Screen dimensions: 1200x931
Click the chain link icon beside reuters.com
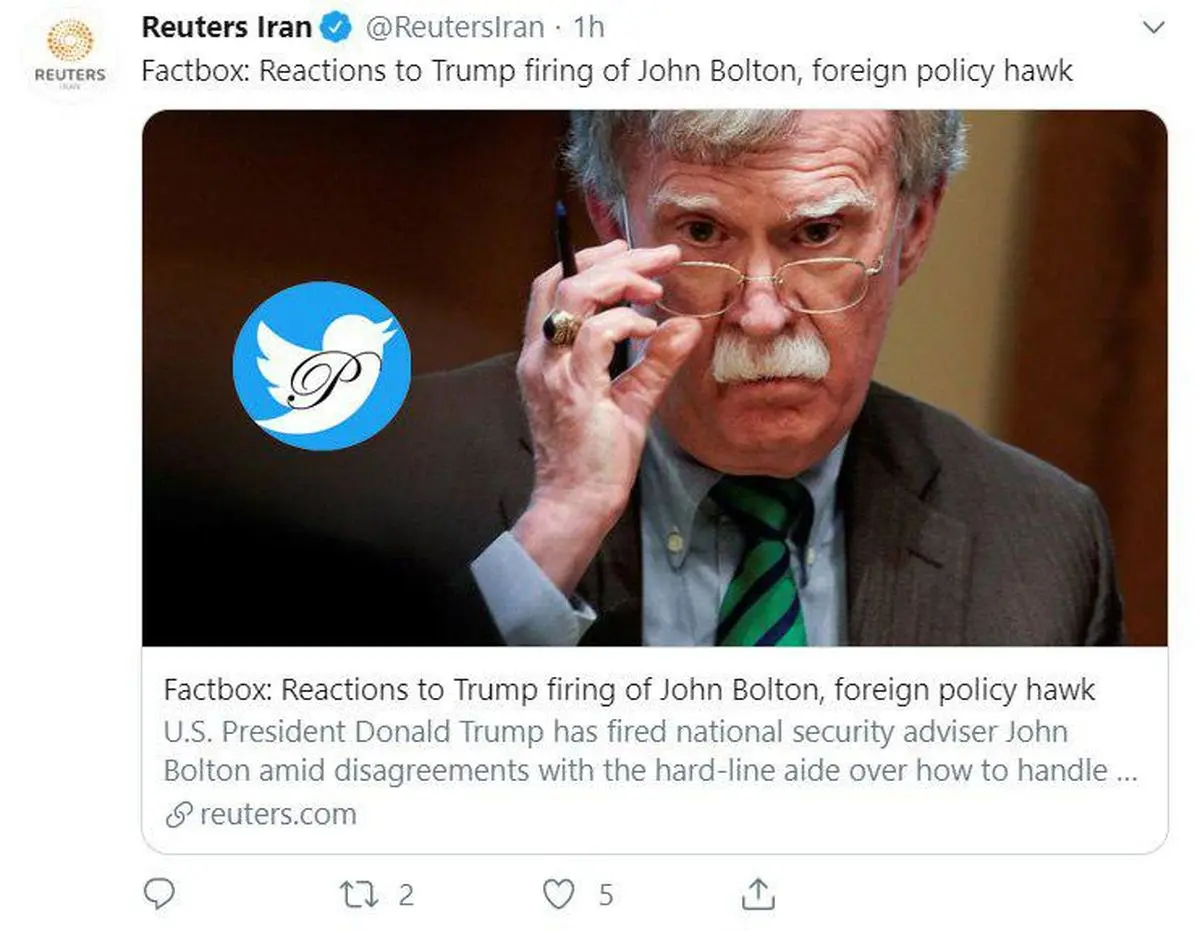(x=178, y=814)
